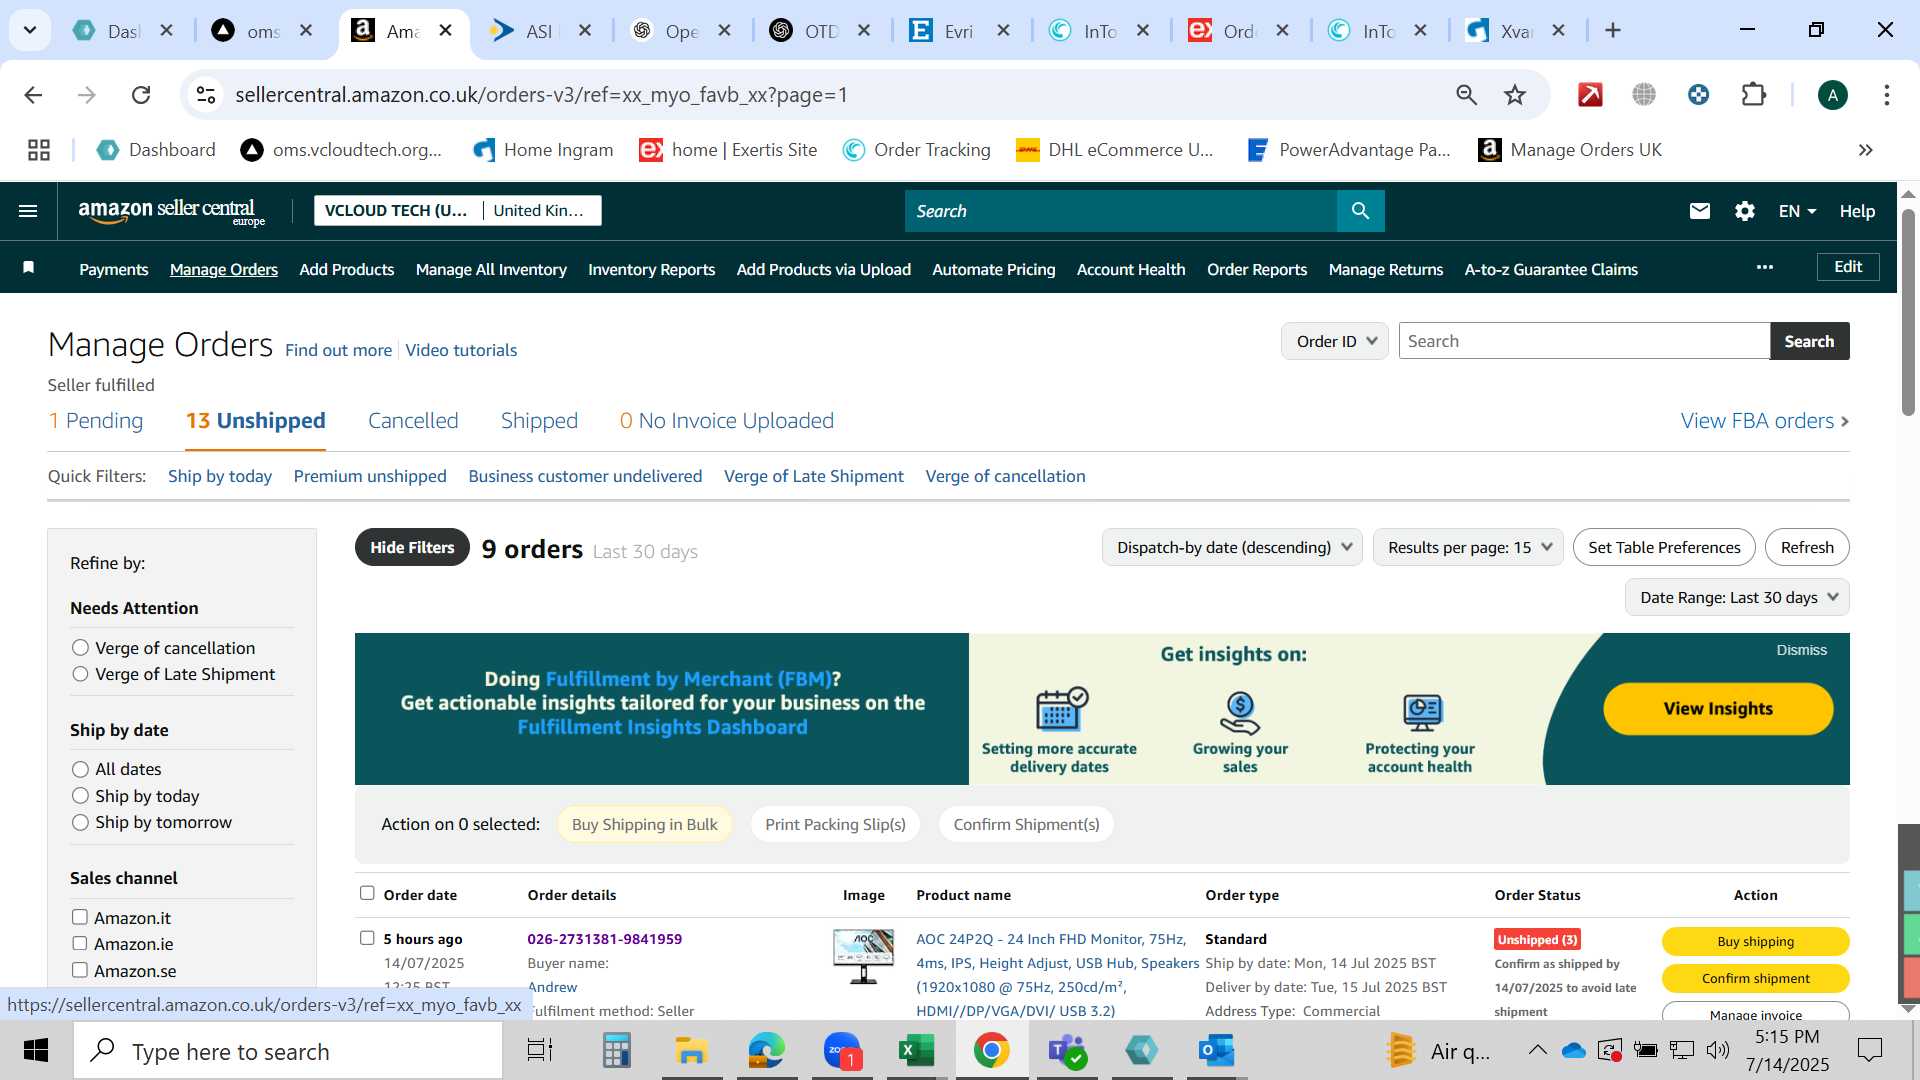Open the Order ID search type dropdown
Image resolution: width=1920 pixels, height=1080 pixels.
pyautogui.click(x=1335, y=341)
